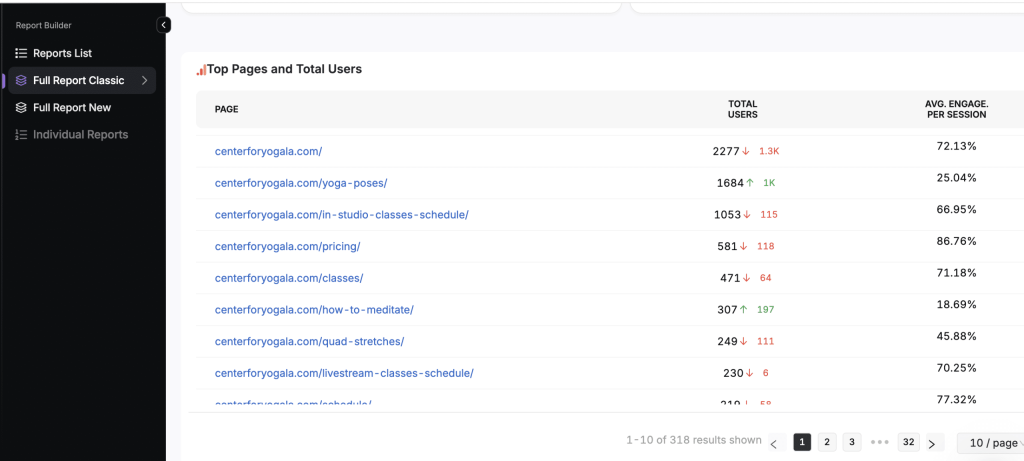Sort by the Total Users column header

point(742,109)
